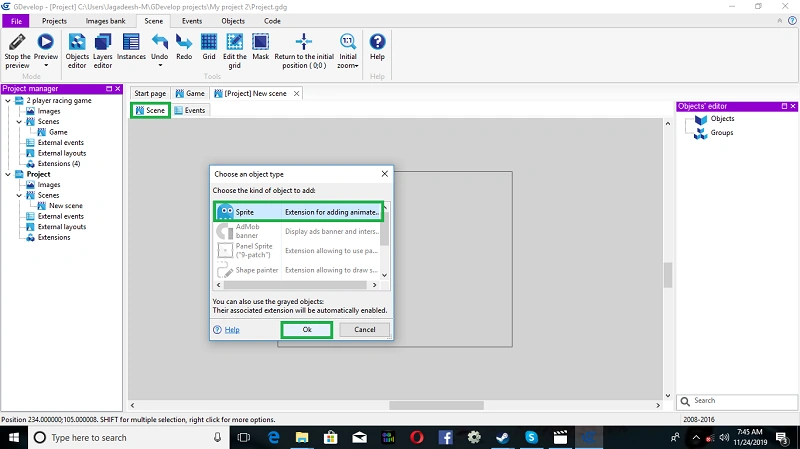Screen dimensions: 800x449
Task: Open Undo history dropdown arrow
Action: [160, 65]
